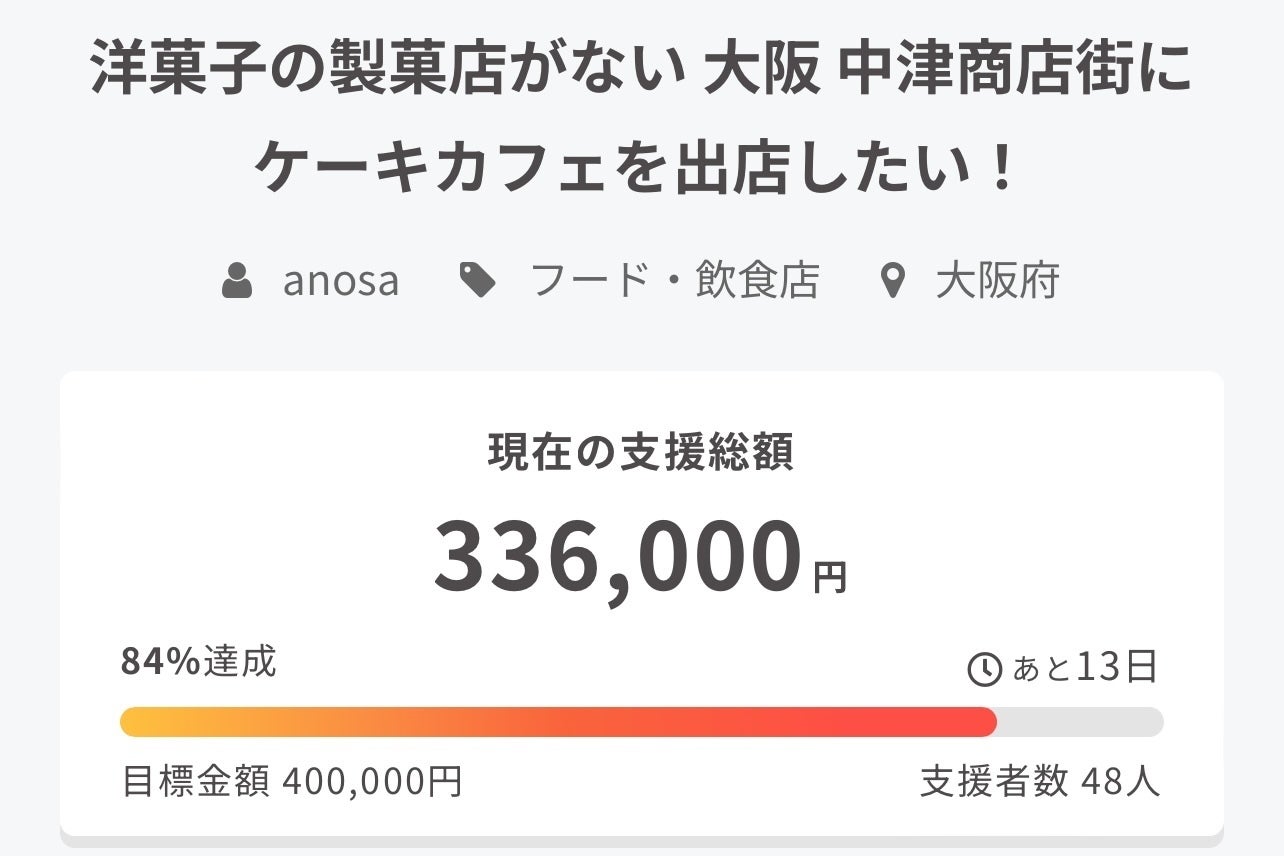1284x856 pixels.
Task: Click the 336,000 total amount figure
Action: click(x=618, y=558)
